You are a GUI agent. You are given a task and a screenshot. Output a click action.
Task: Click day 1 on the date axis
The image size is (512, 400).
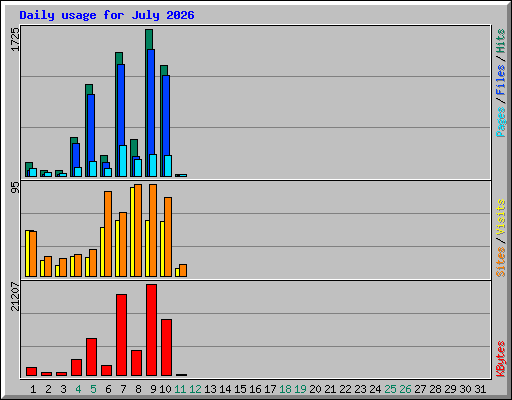tap(33, 389)
